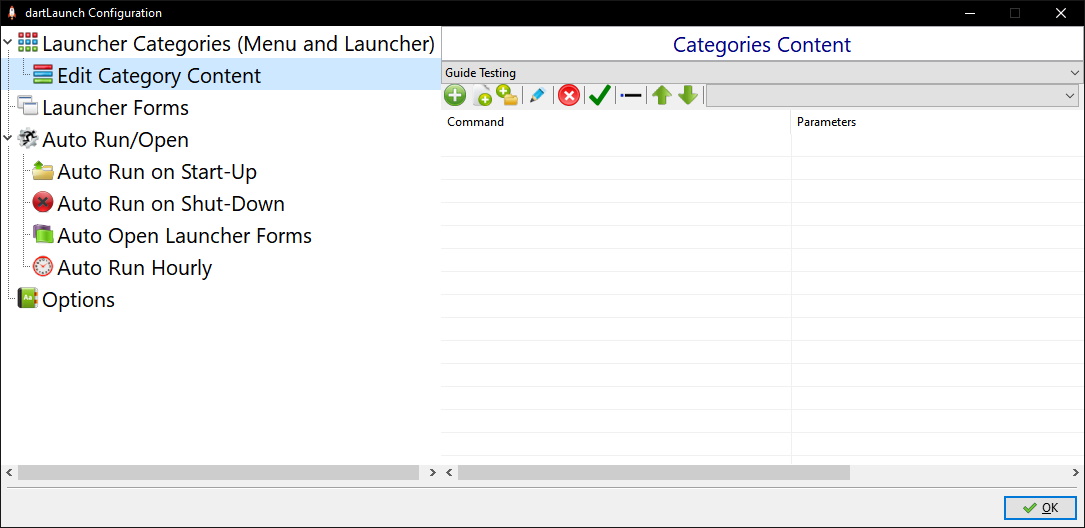The image size is (1085, 528).
Task: Select Edit Category Content tree item
Action: point(159,75)
